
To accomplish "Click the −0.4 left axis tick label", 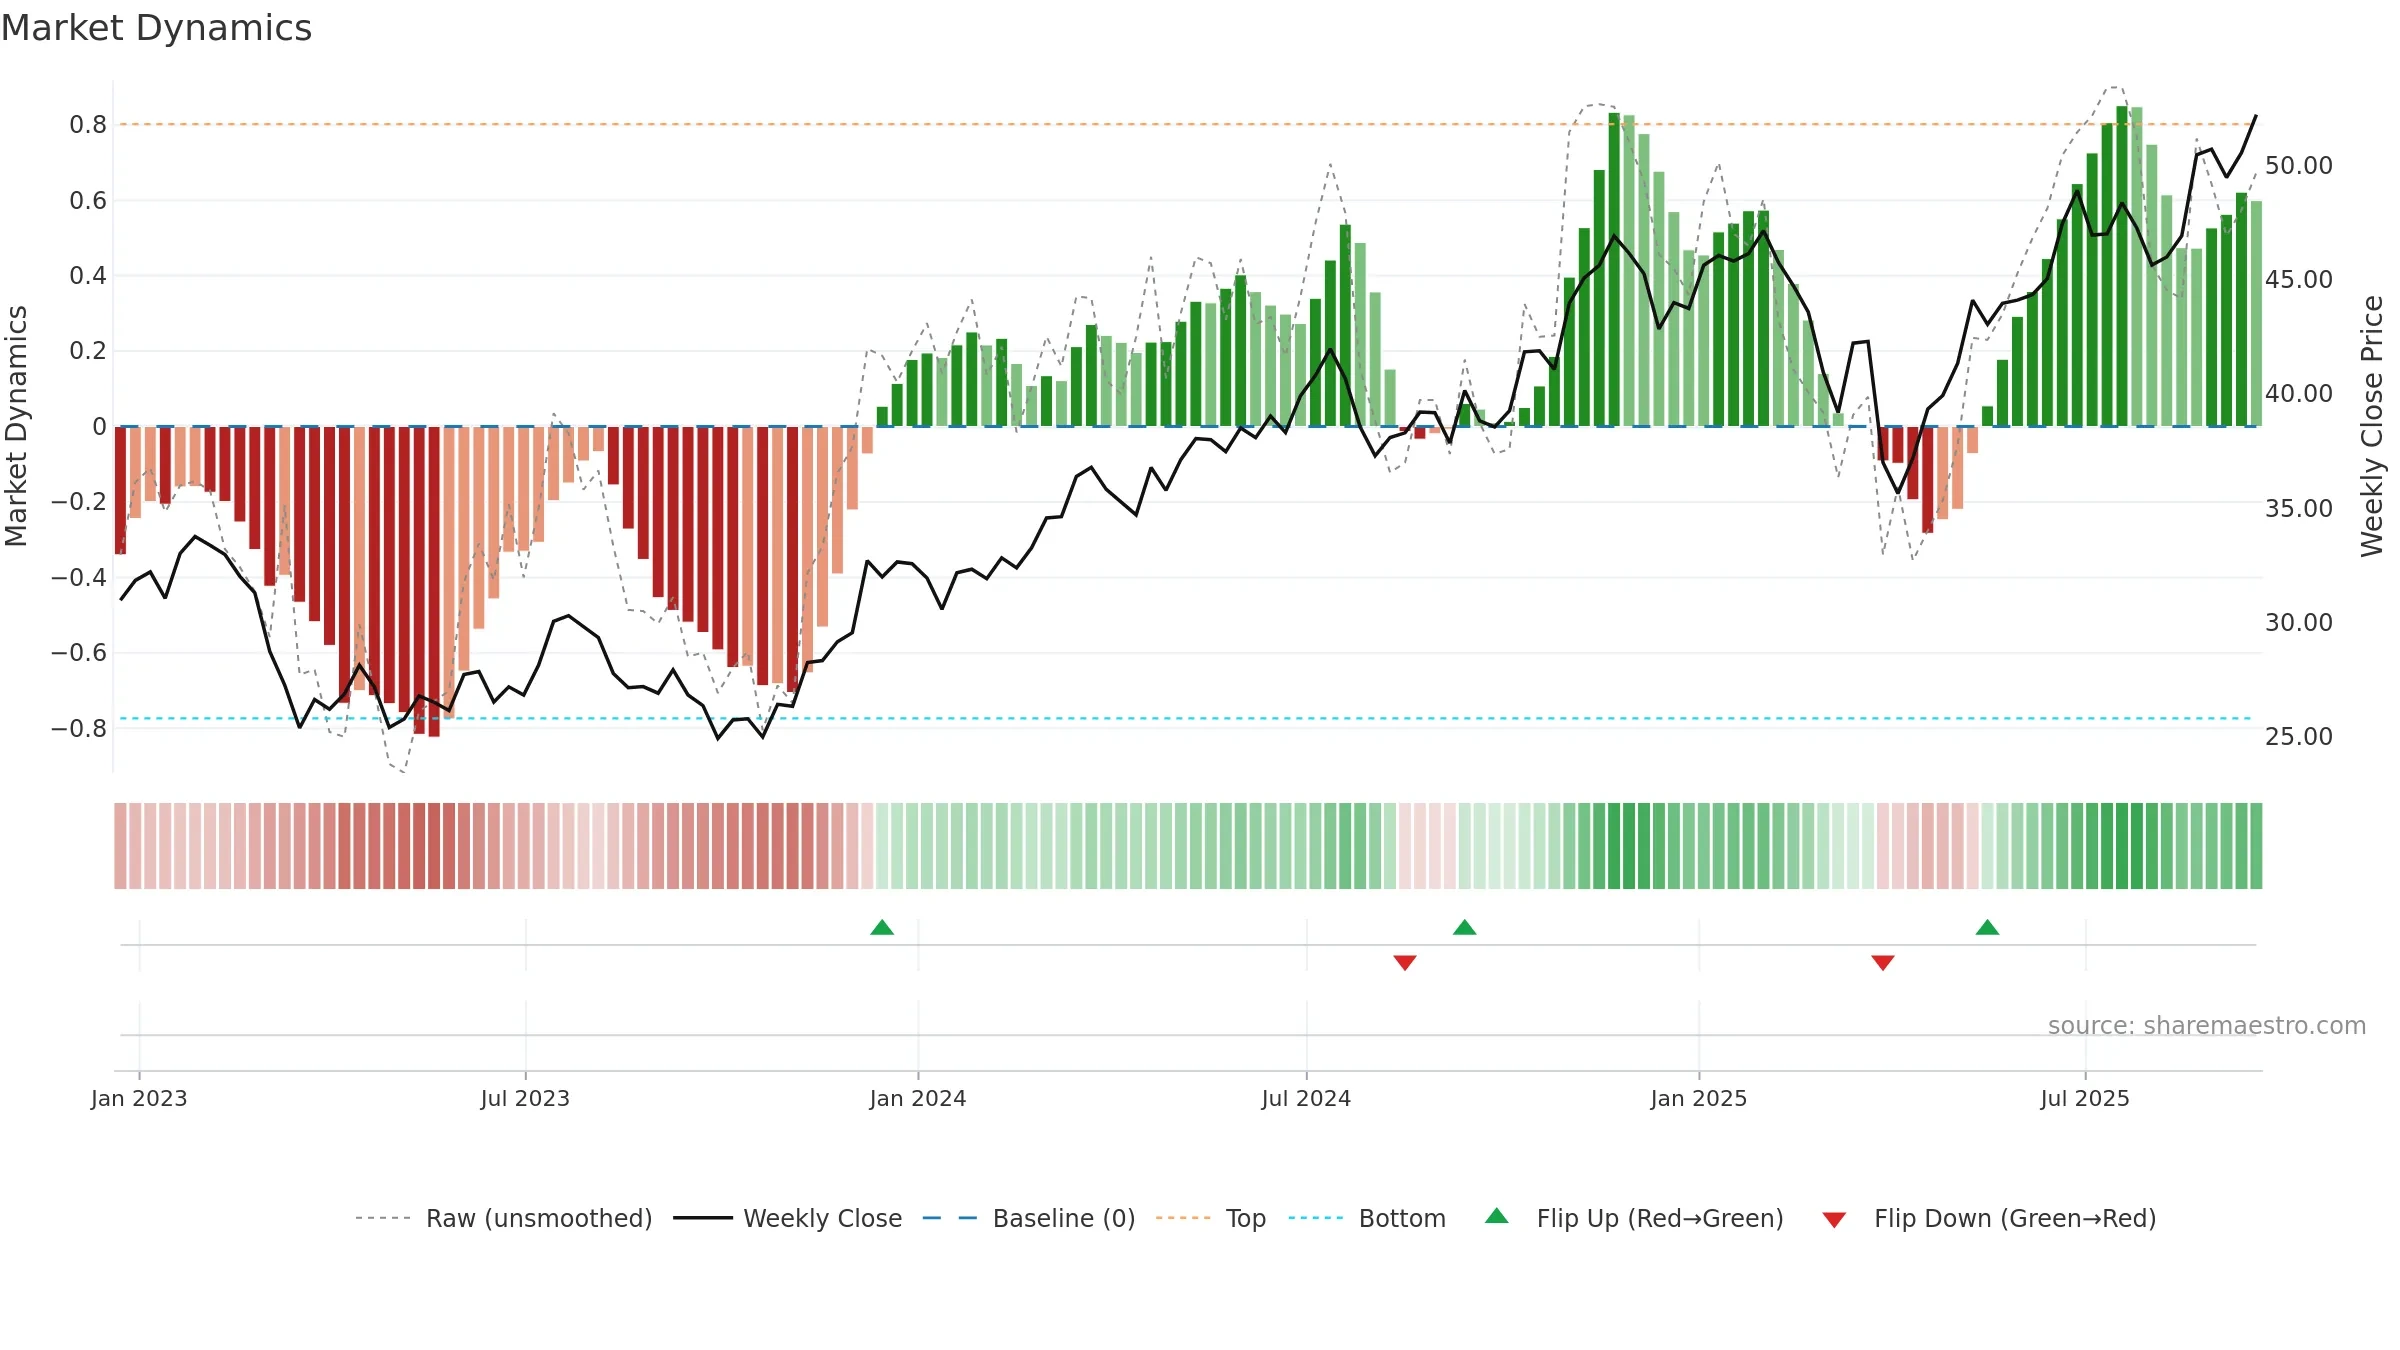I will click(79, 577).
